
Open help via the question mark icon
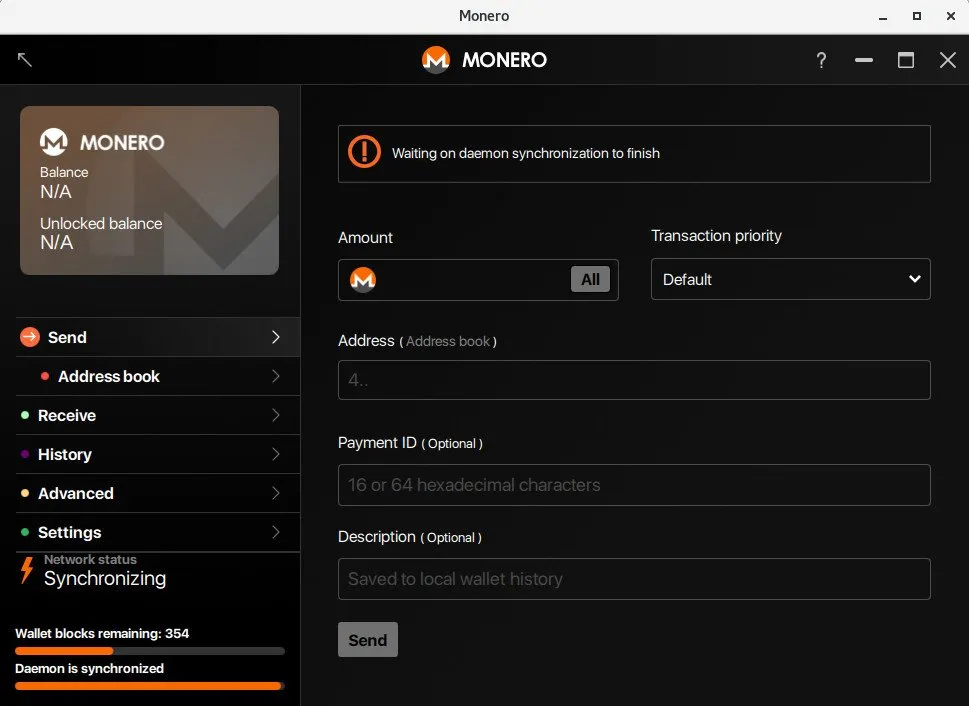pyautogui.click(x=821, y=60)
